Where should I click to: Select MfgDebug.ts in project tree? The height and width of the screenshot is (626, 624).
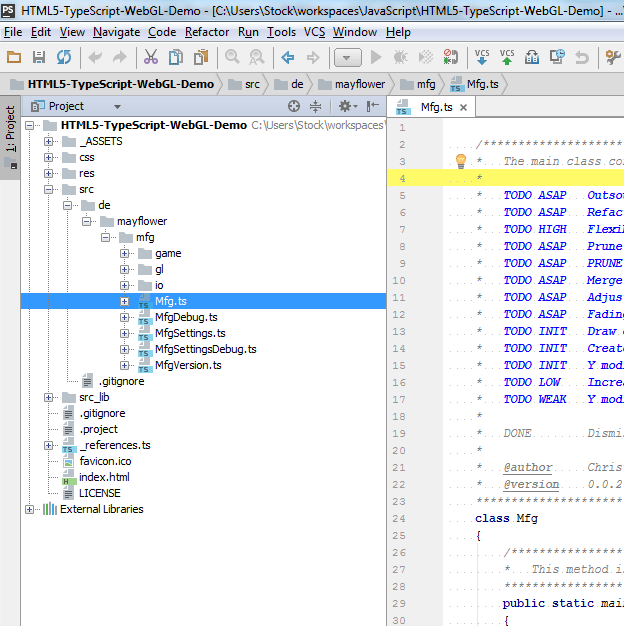tap(186, 317)
